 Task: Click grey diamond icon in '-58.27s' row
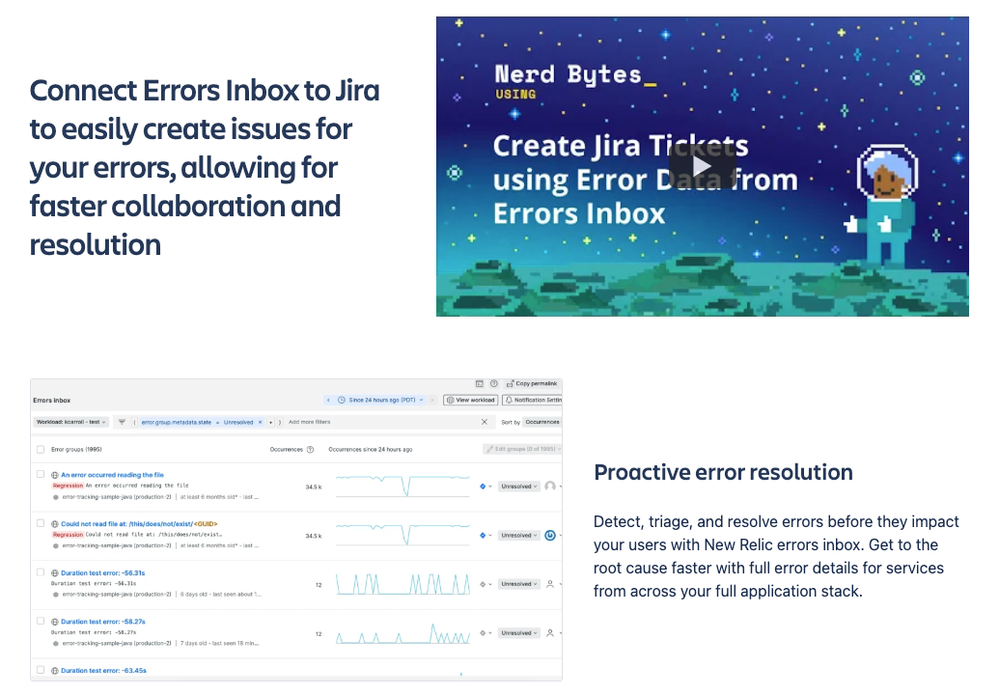483,633
